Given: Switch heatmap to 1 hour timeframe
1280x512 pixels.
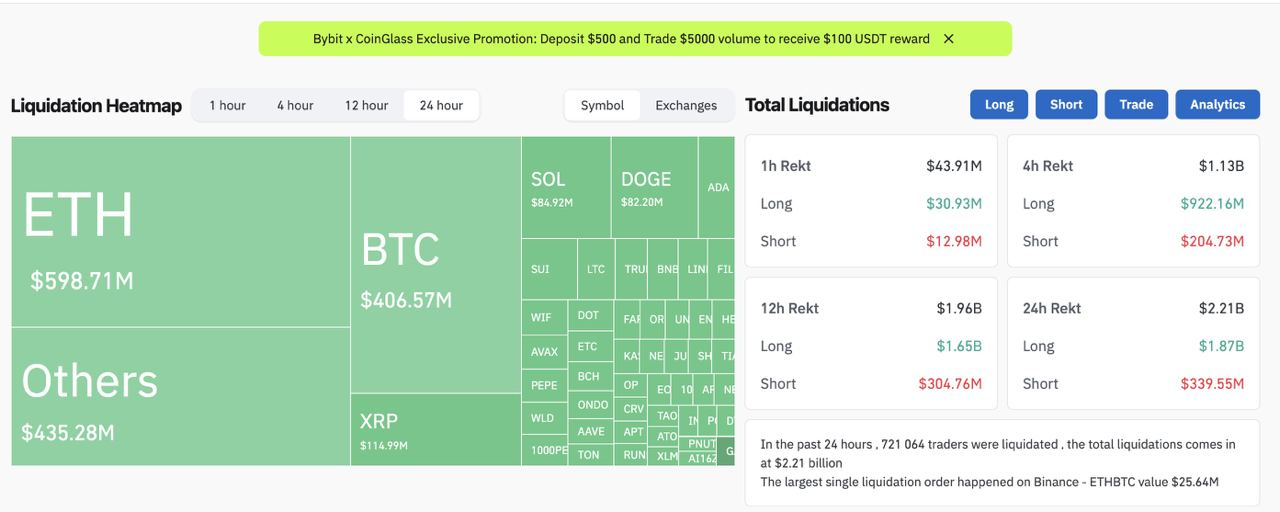Looking at the screenshot, I should click(227, 105).
